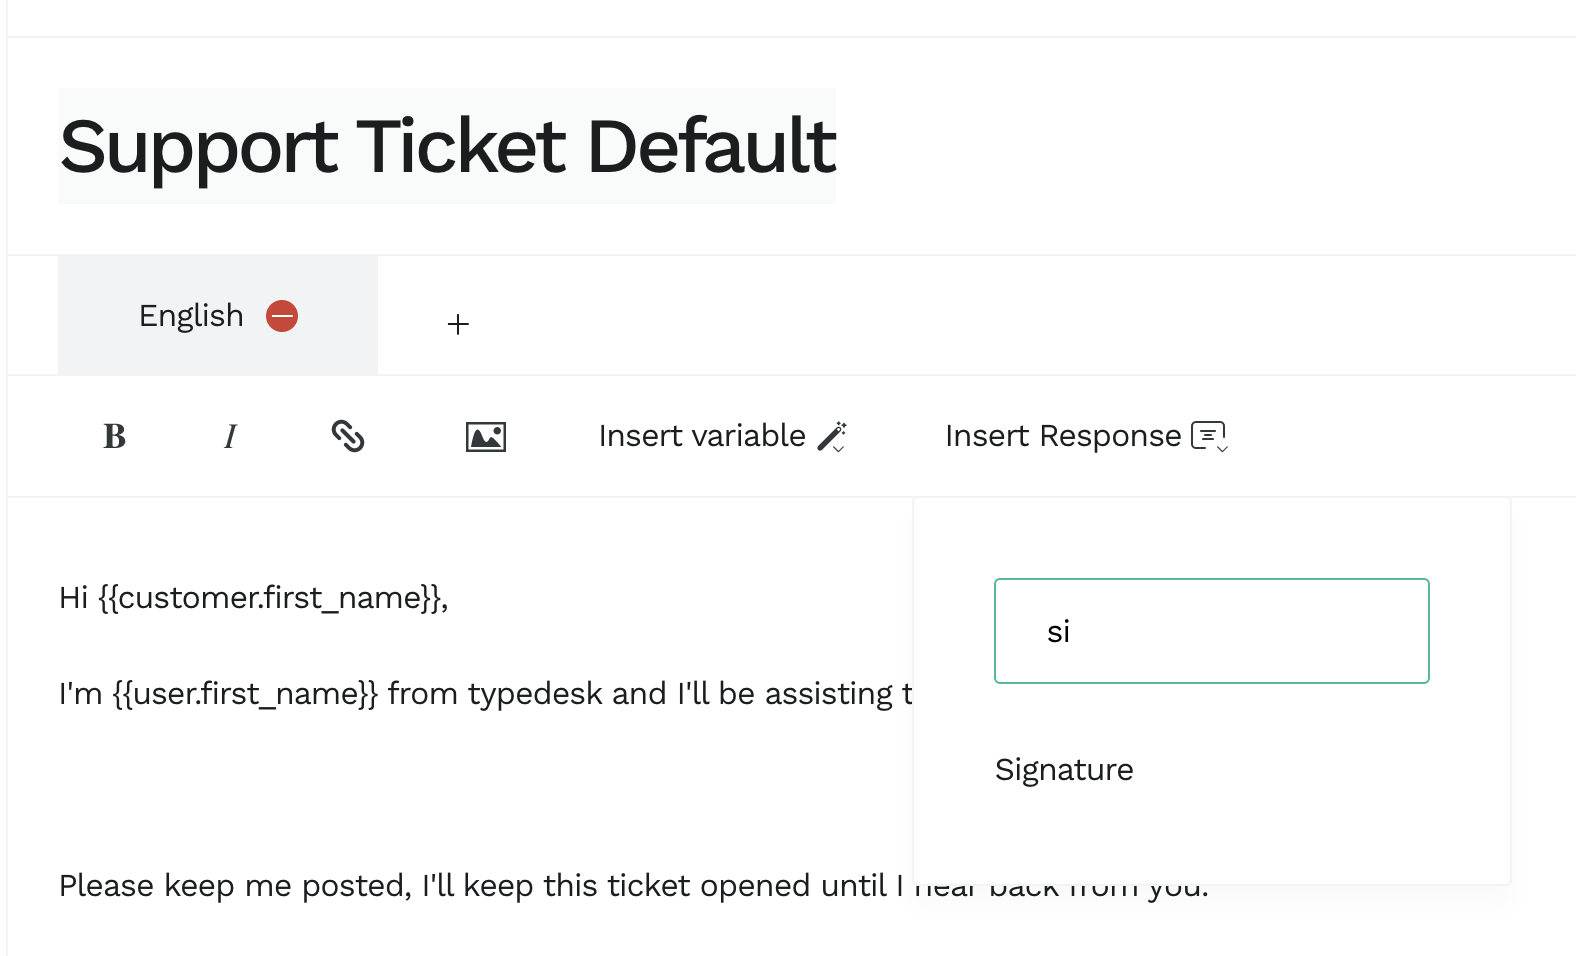The image size is (1576, 956).
Task: Add a new language with the plus icon
Action: point(458,324)
